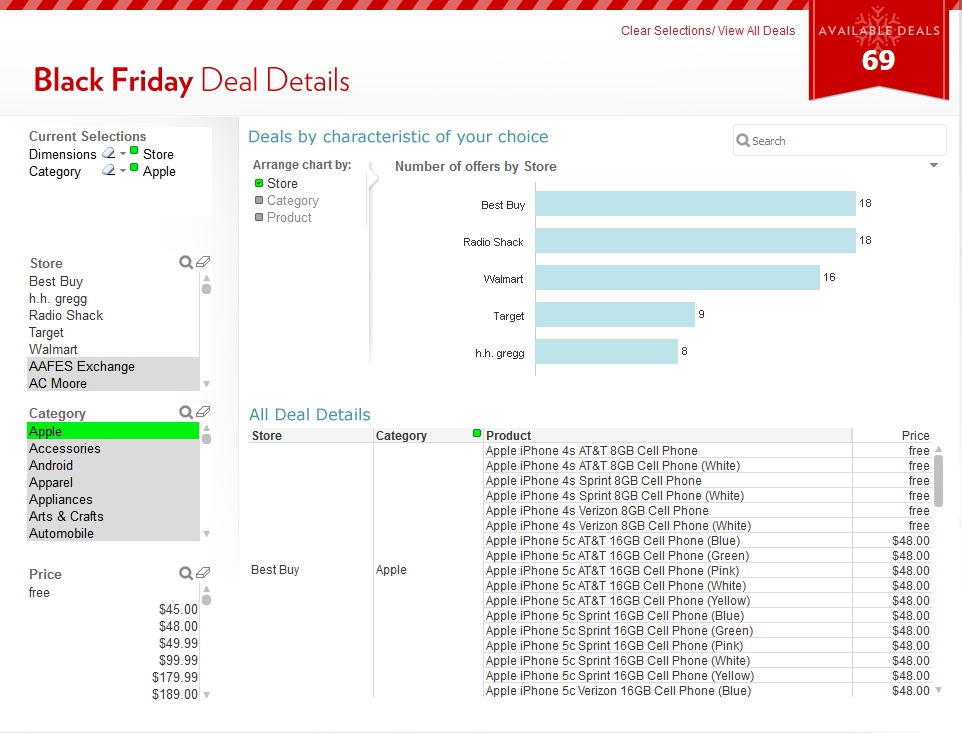Select free in the Price list box
Image resolution: width=962 pixels, height=733 pixels.
(114, 593)
